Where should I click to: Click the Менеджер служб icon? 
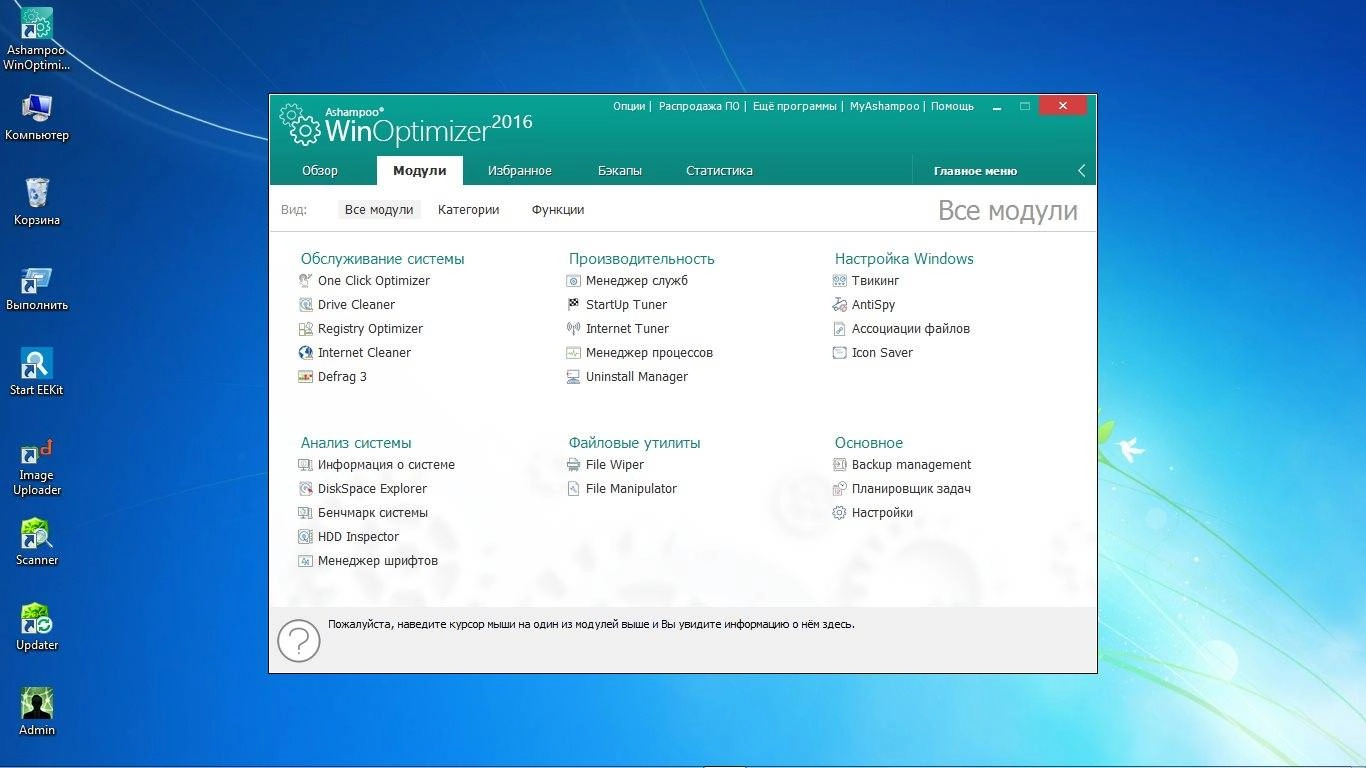pos(574,281)
